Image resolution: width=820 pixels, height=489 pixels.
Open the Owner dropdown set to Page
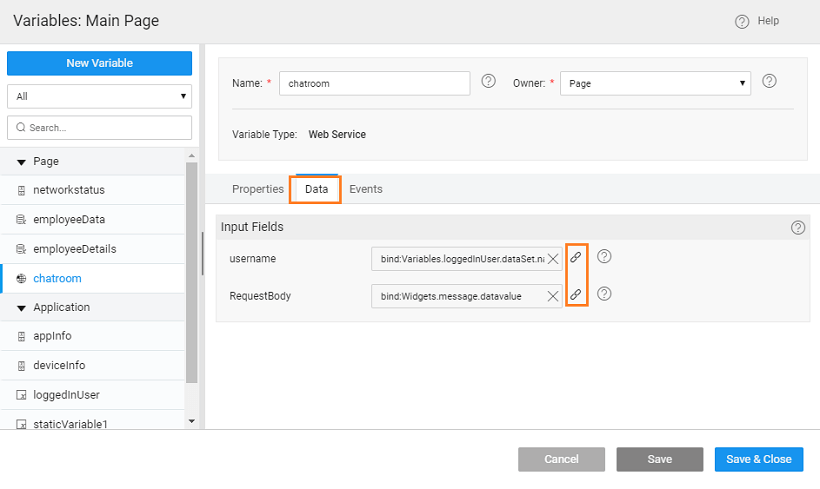point(655,84)
